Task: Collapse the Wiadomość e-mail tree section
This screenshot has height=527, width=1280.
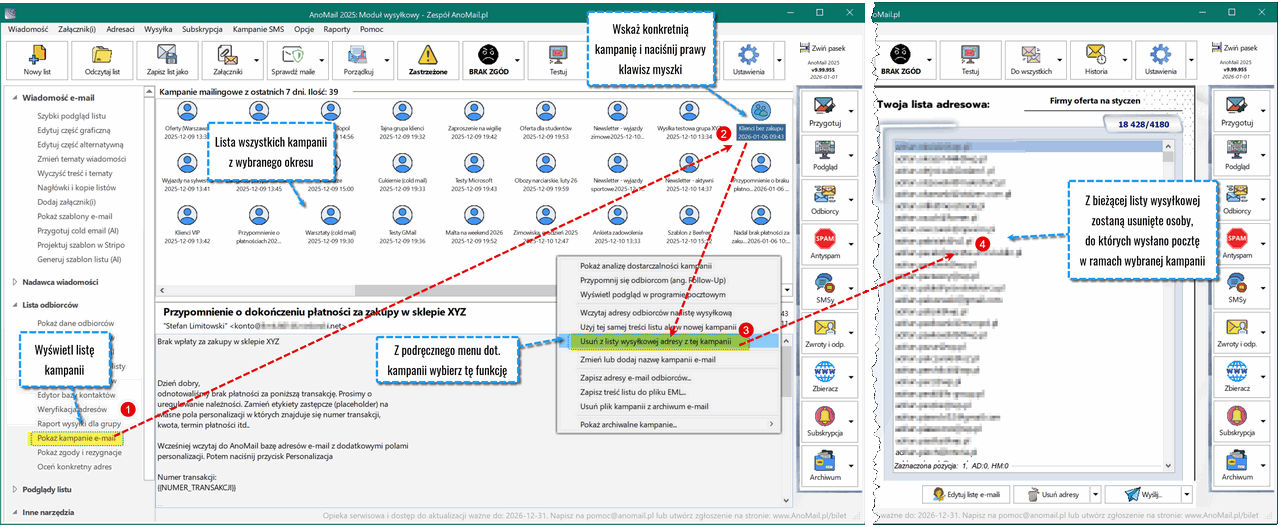Action: 14,98
